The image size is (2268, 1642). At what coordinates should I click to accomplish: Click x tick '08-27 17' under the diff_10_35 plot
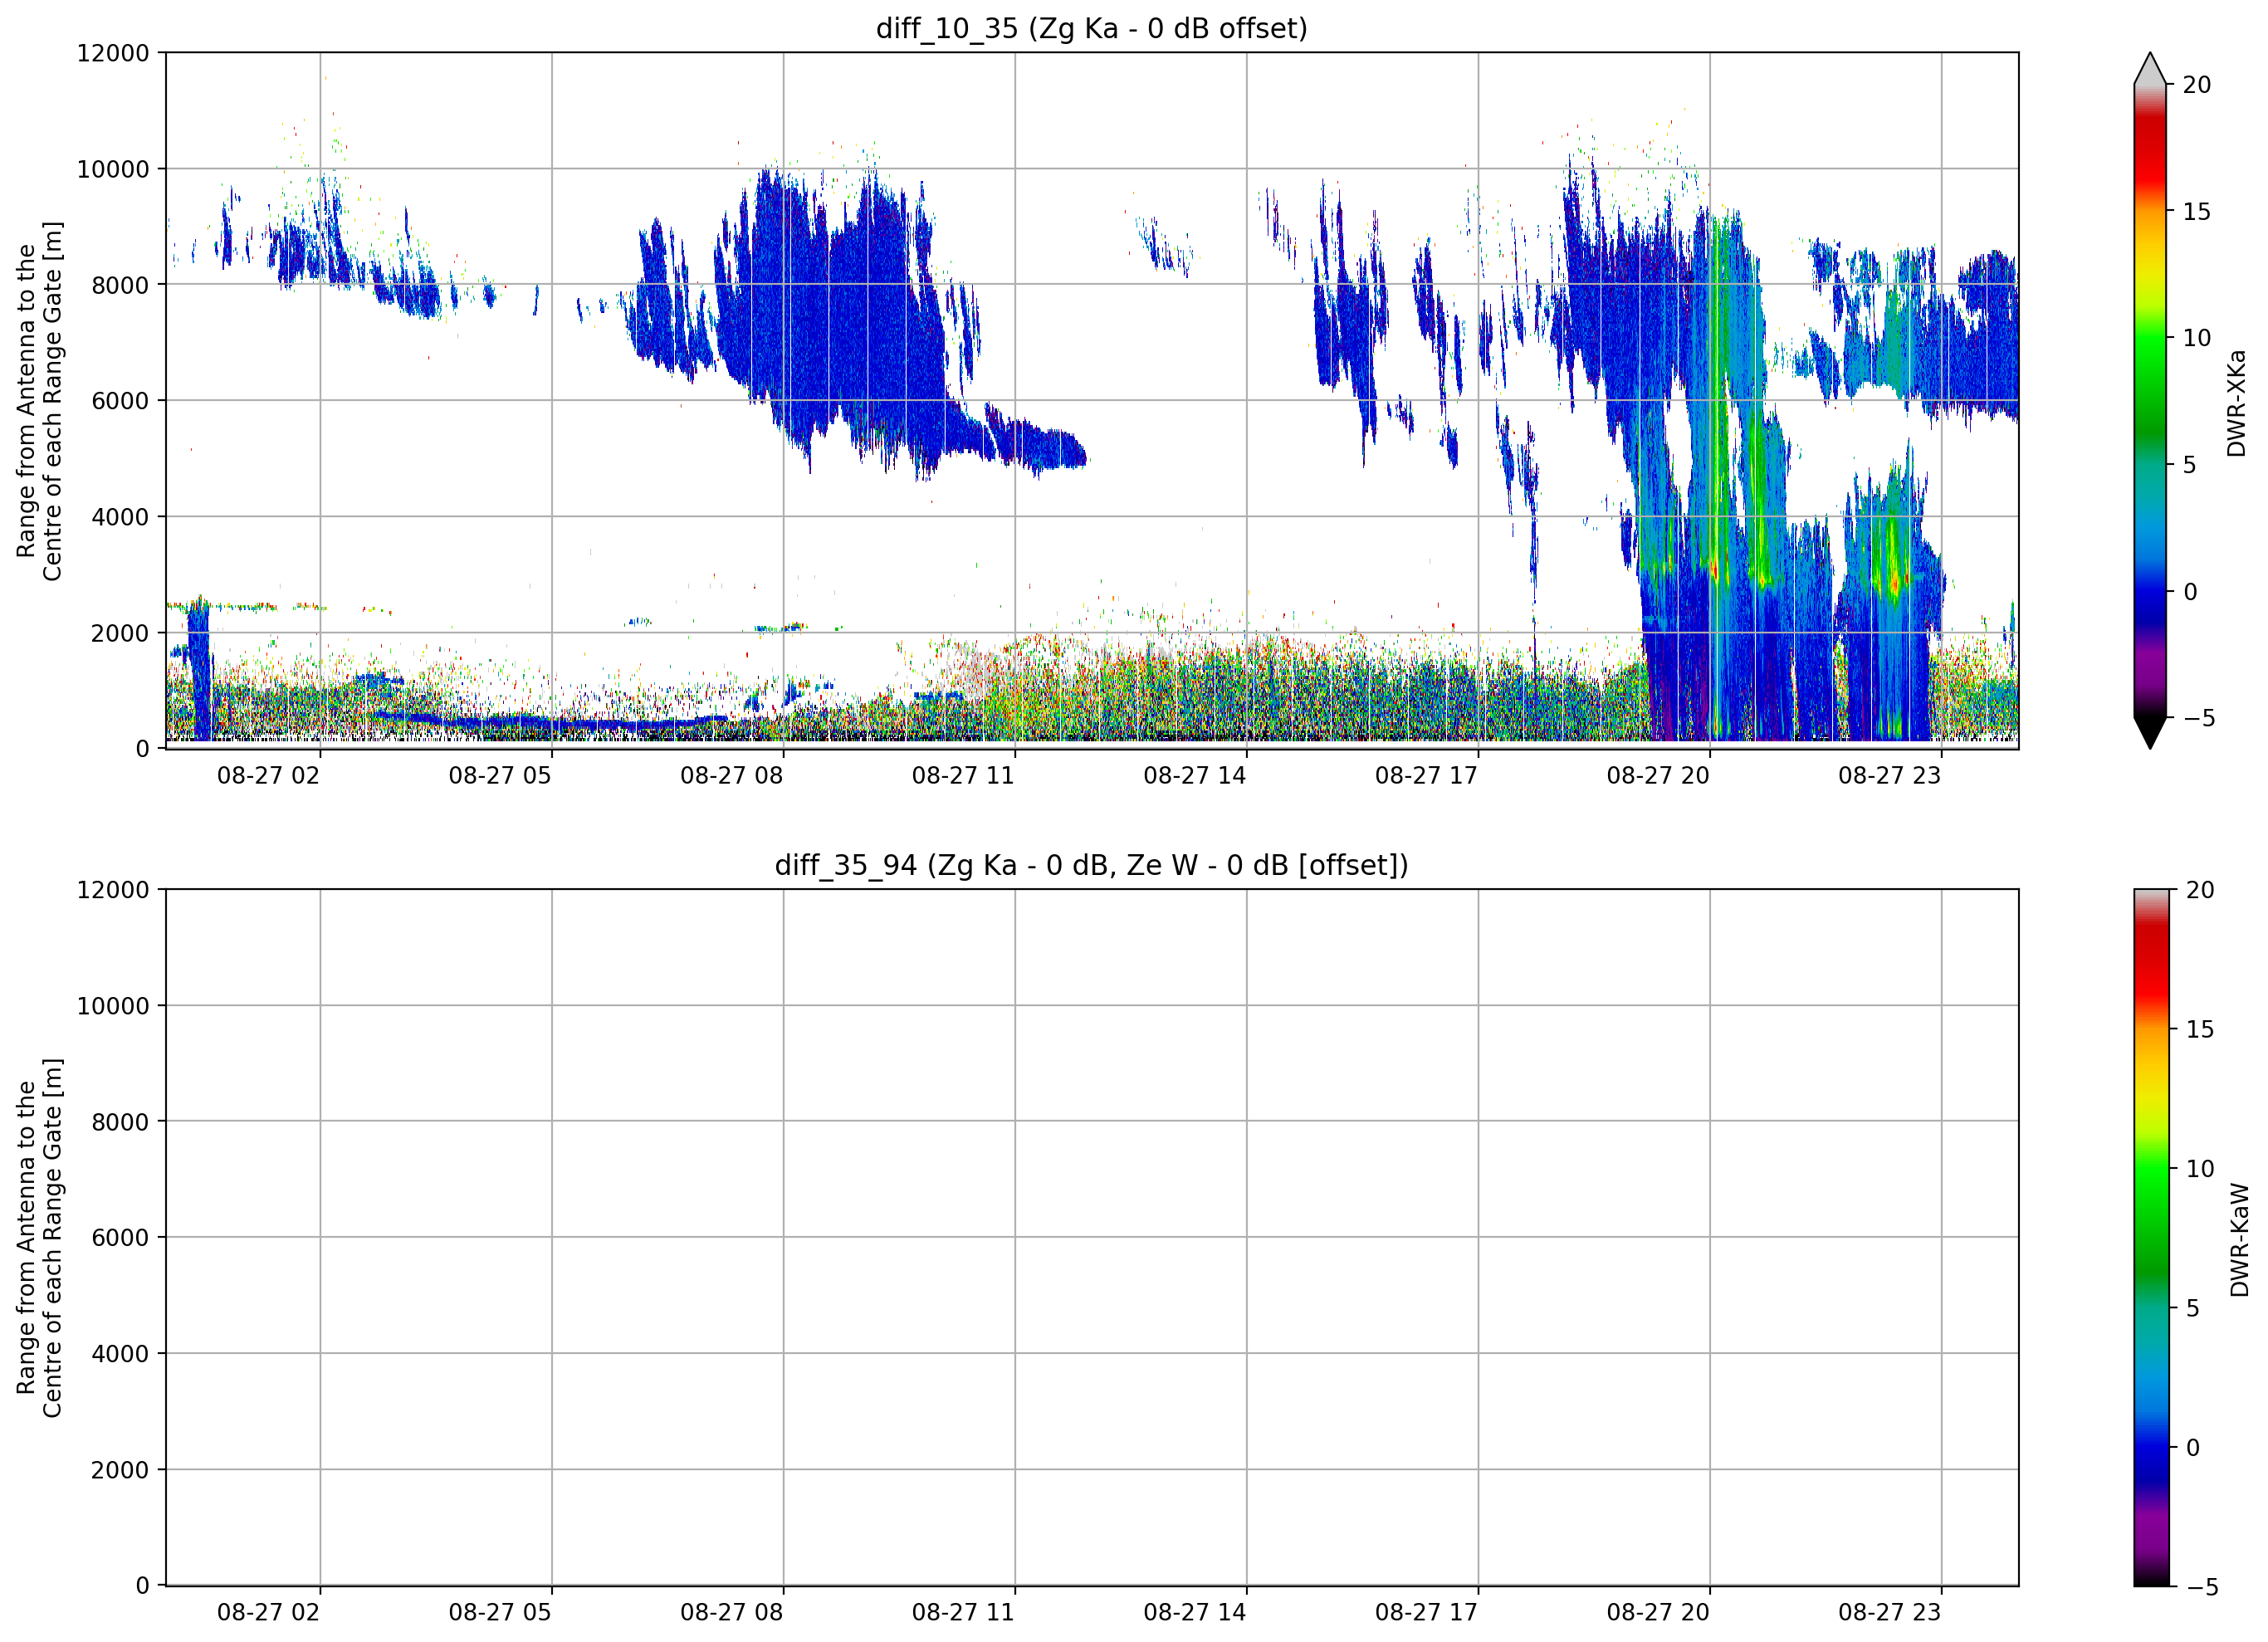1426,776
